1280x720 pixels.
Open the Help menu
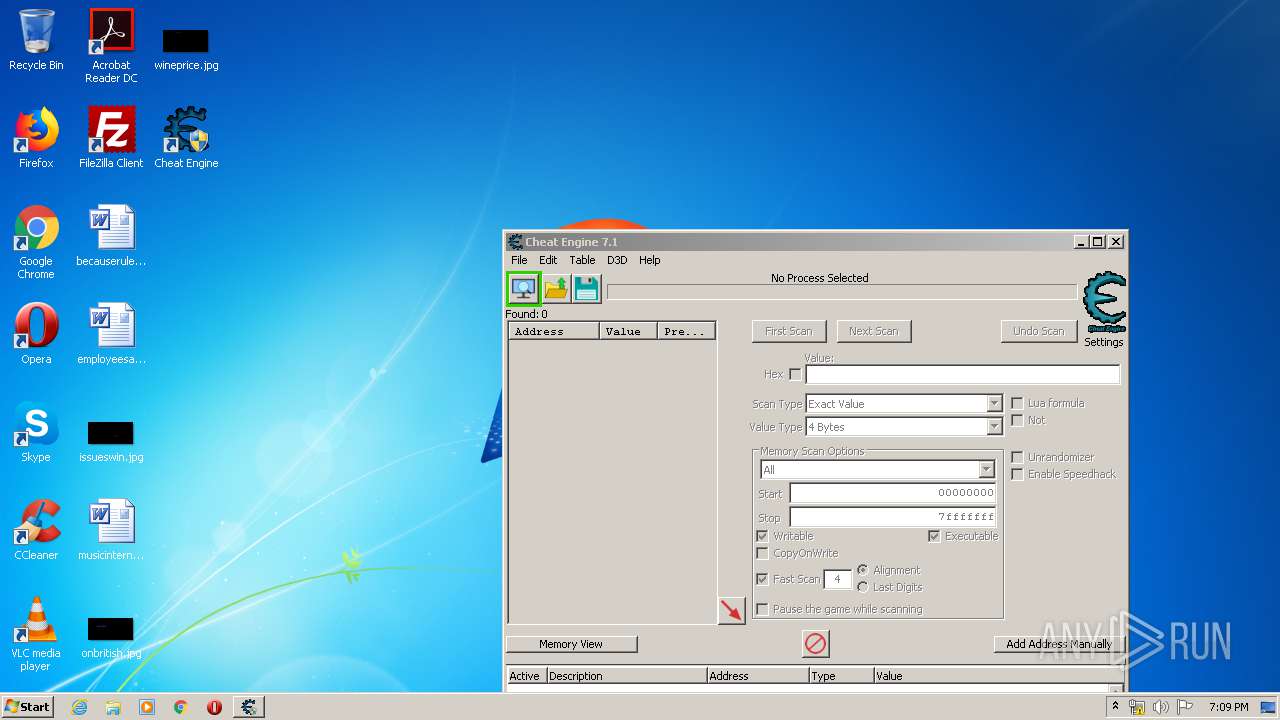coord(650,260)
